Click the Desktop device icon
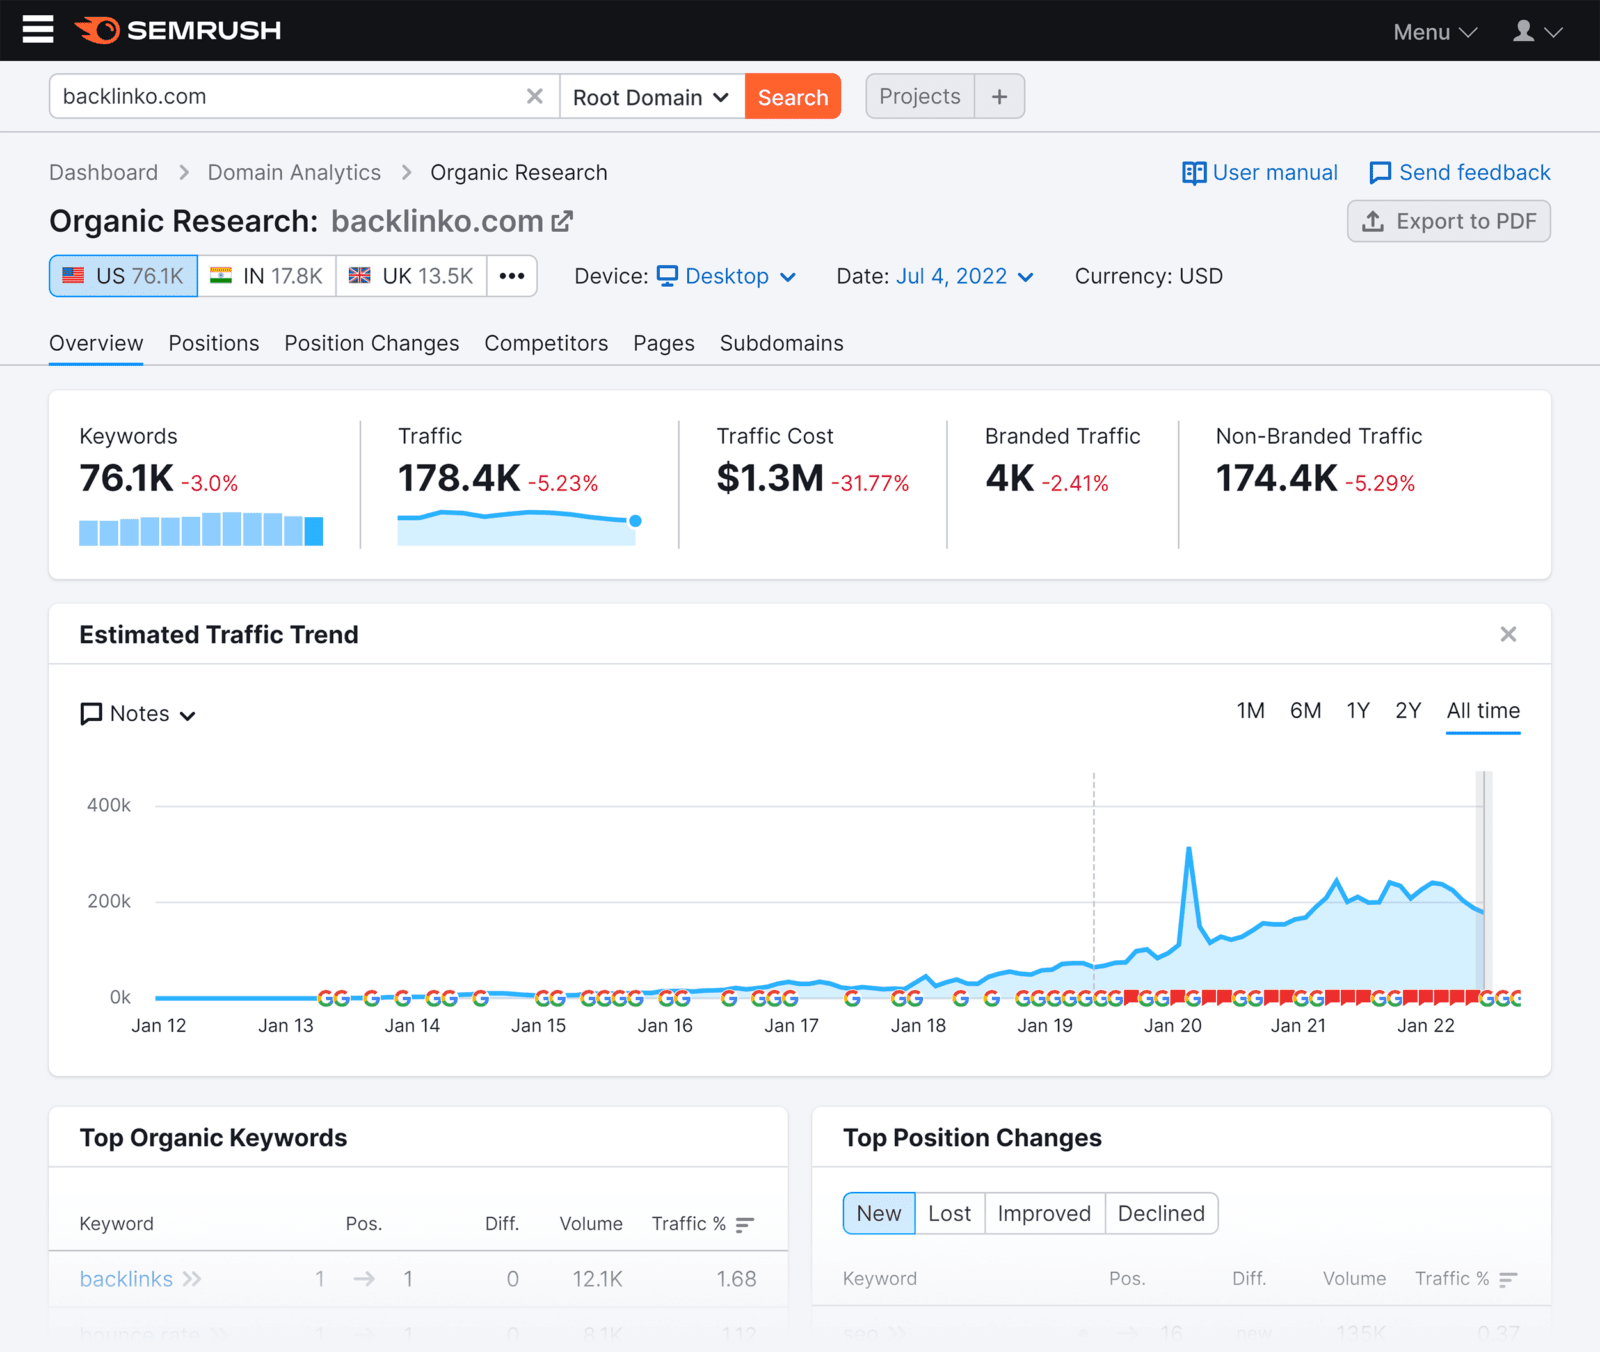1600x1352 pixels. click(668, 276)
